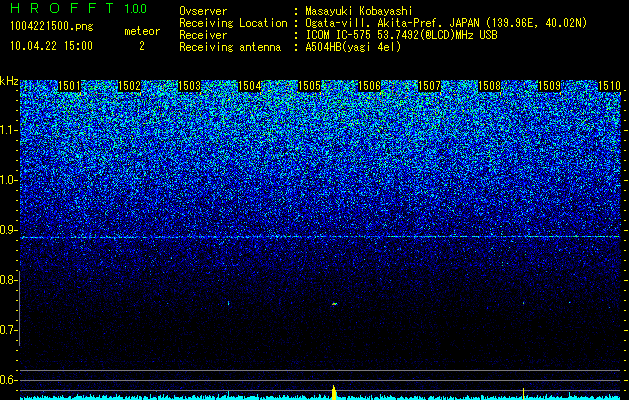Click the Receiving antenna label
The width and height of the screenshot is (629, 400).
tap(230, 47)
